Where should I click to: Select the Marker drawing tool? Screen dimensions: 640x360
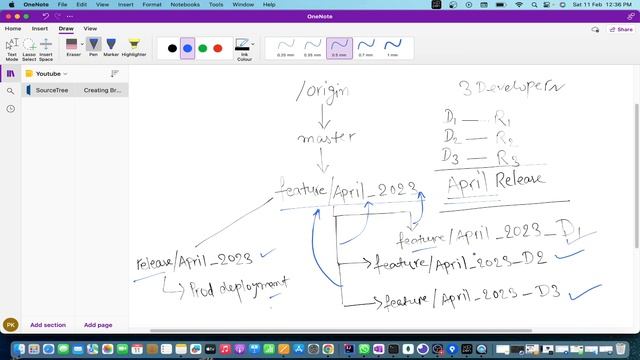111,47
